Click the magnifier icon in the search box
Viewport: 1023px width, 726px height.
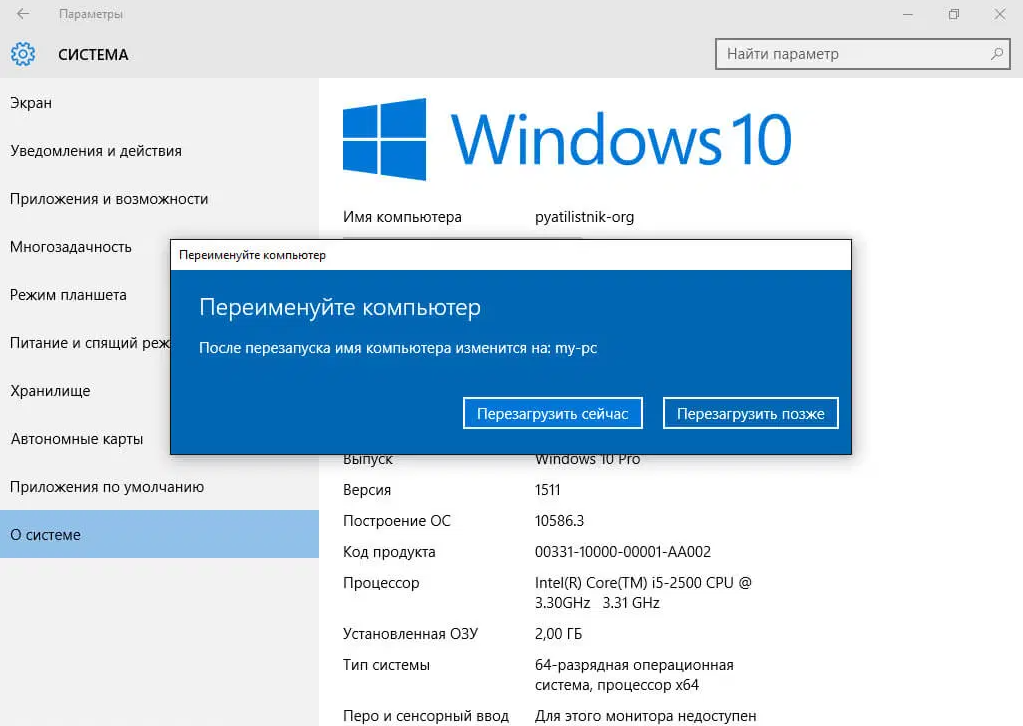pyautogui.click(x=997, y=54)
